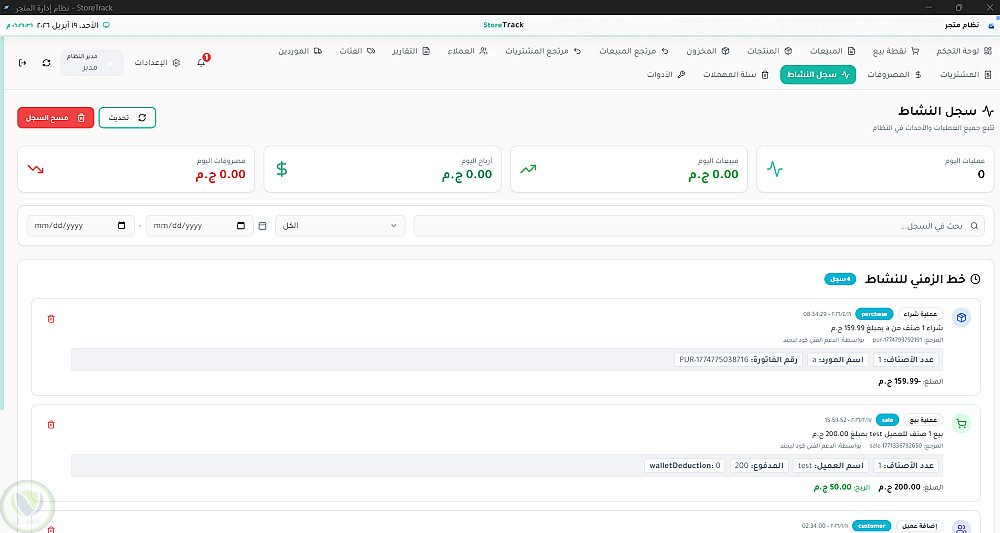Image resolution: width=1000 pixels, height=533 pixels.
Task: Expand the الكل filter dropdown
Action: (340, 226)
